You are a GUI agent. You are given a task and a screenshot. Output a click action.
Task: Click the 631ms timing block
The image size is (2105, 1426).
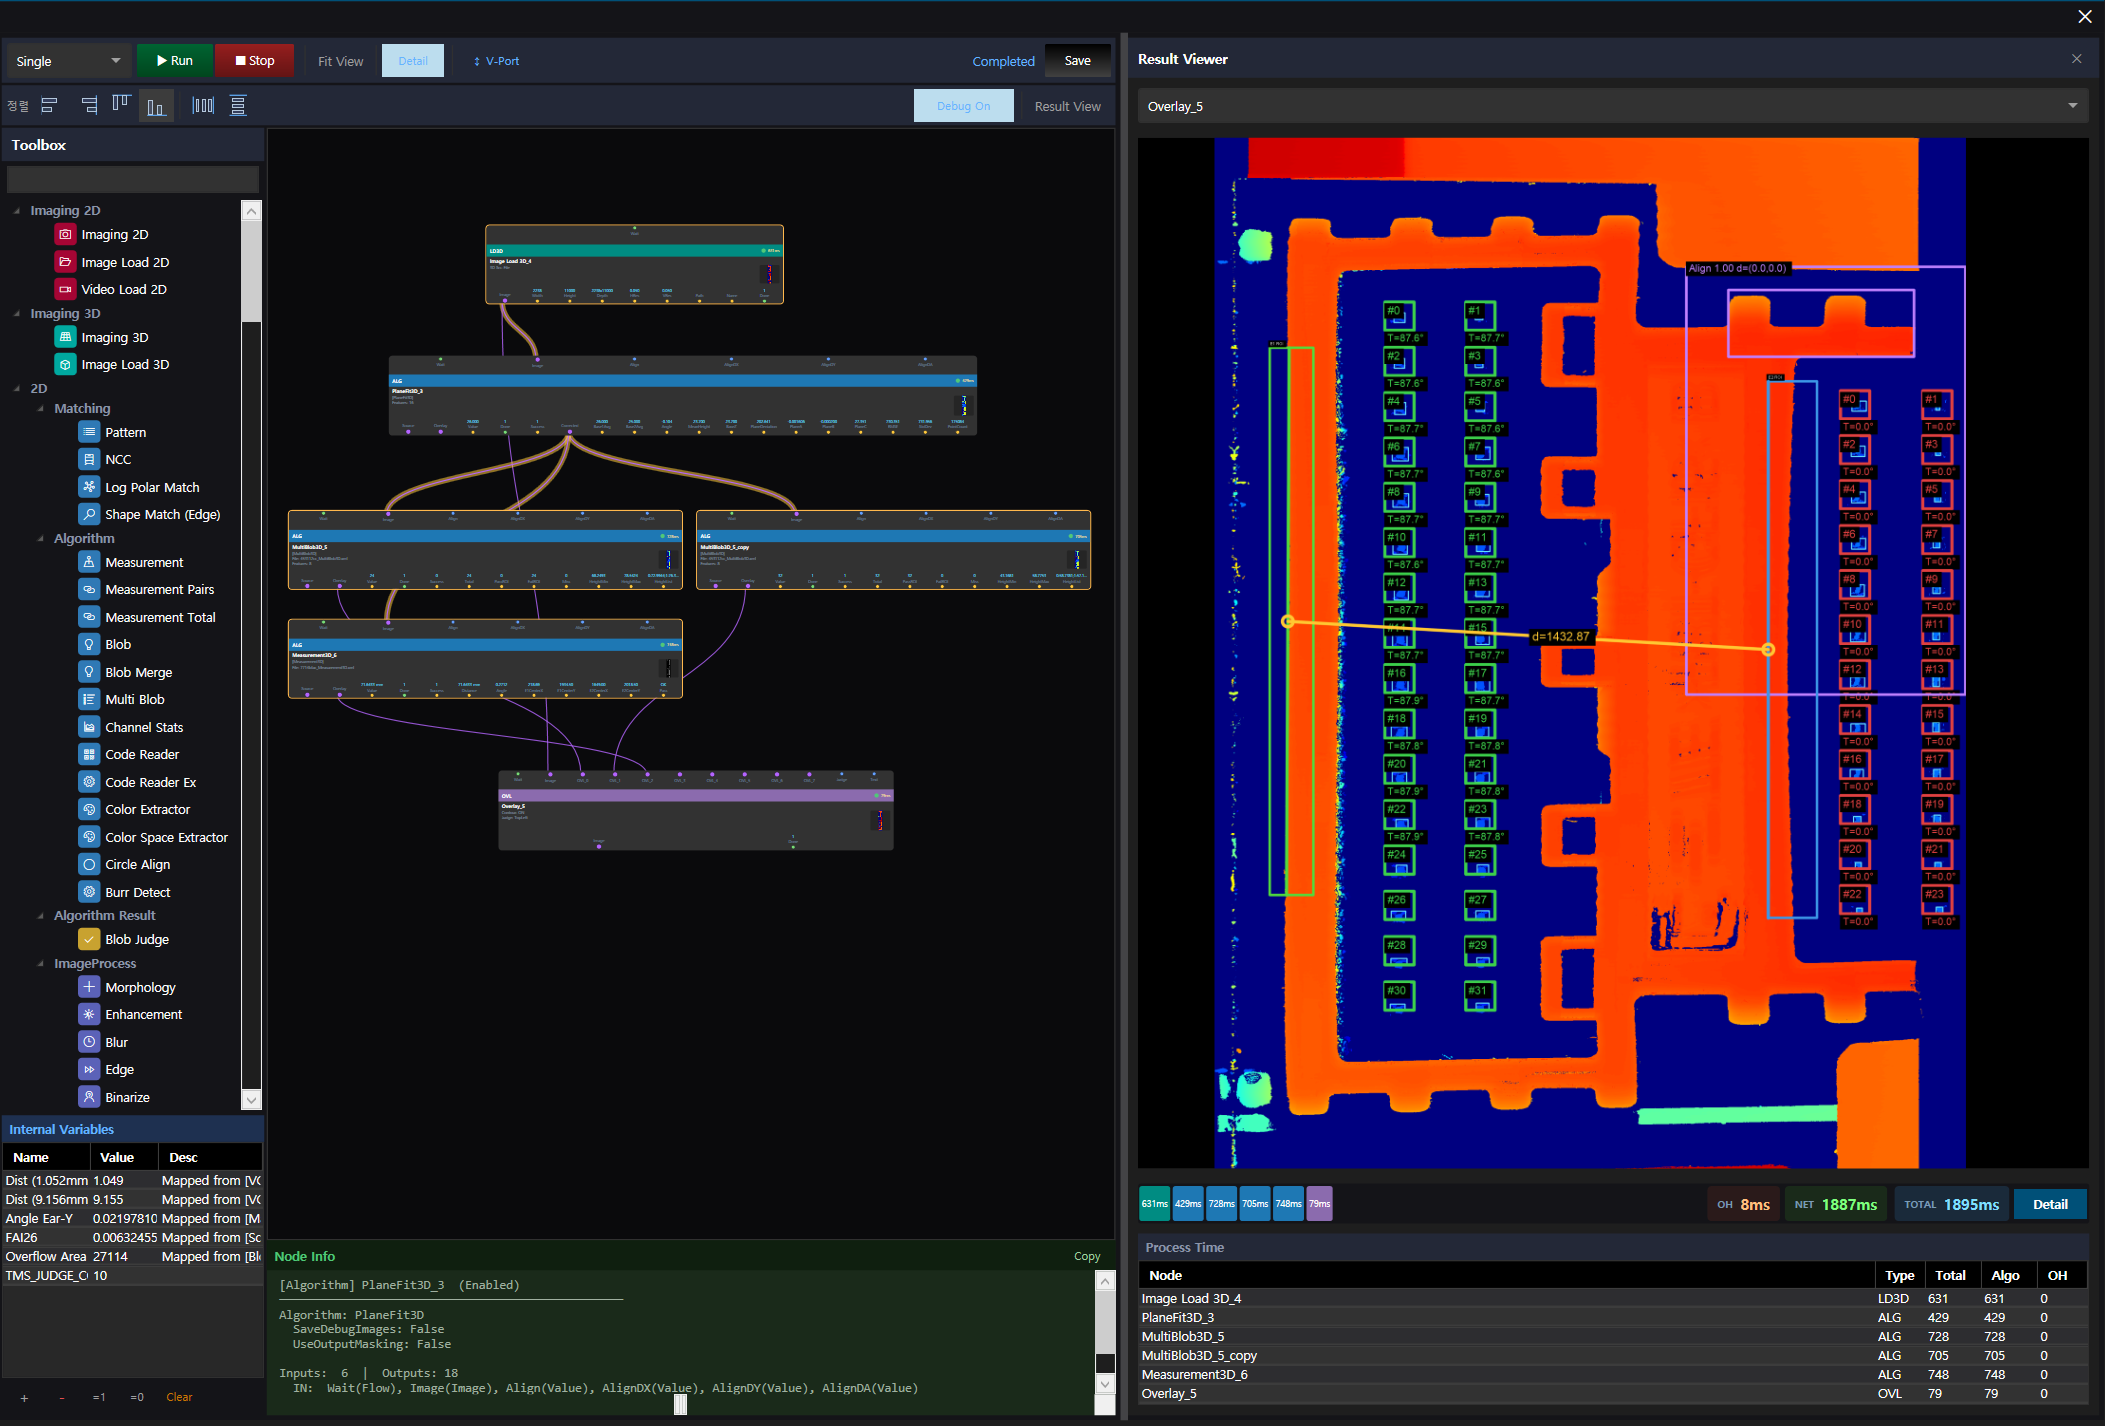1155,1203
